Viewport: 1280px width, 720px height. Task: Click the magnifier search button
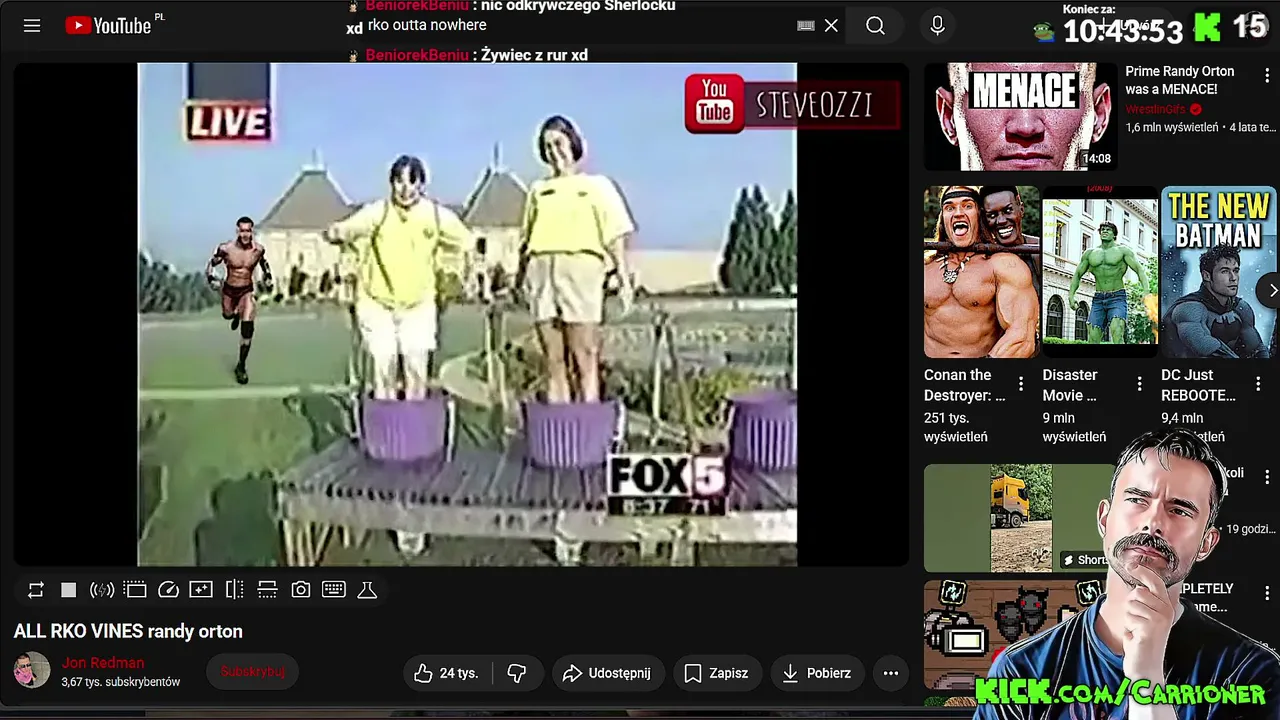(x=875, y=26)
